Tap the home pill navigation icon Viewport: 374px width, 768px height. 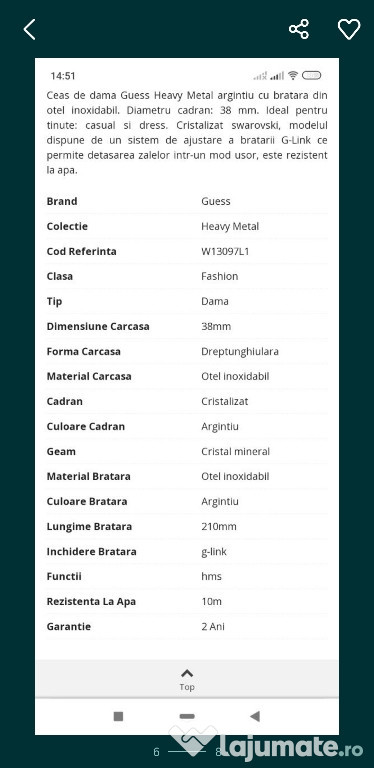tap(187, 716)
